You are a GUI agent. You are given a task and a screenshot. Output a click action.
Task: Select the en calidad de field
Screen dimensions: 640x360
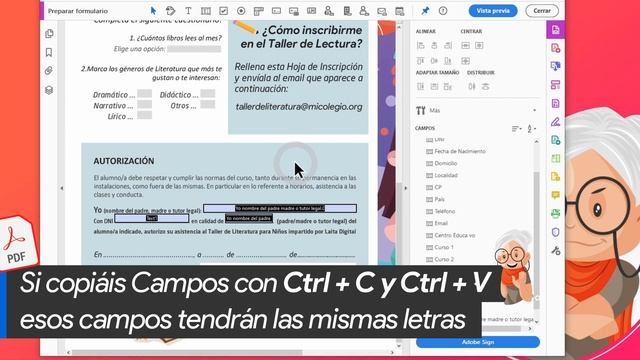(x=249, y=219)
